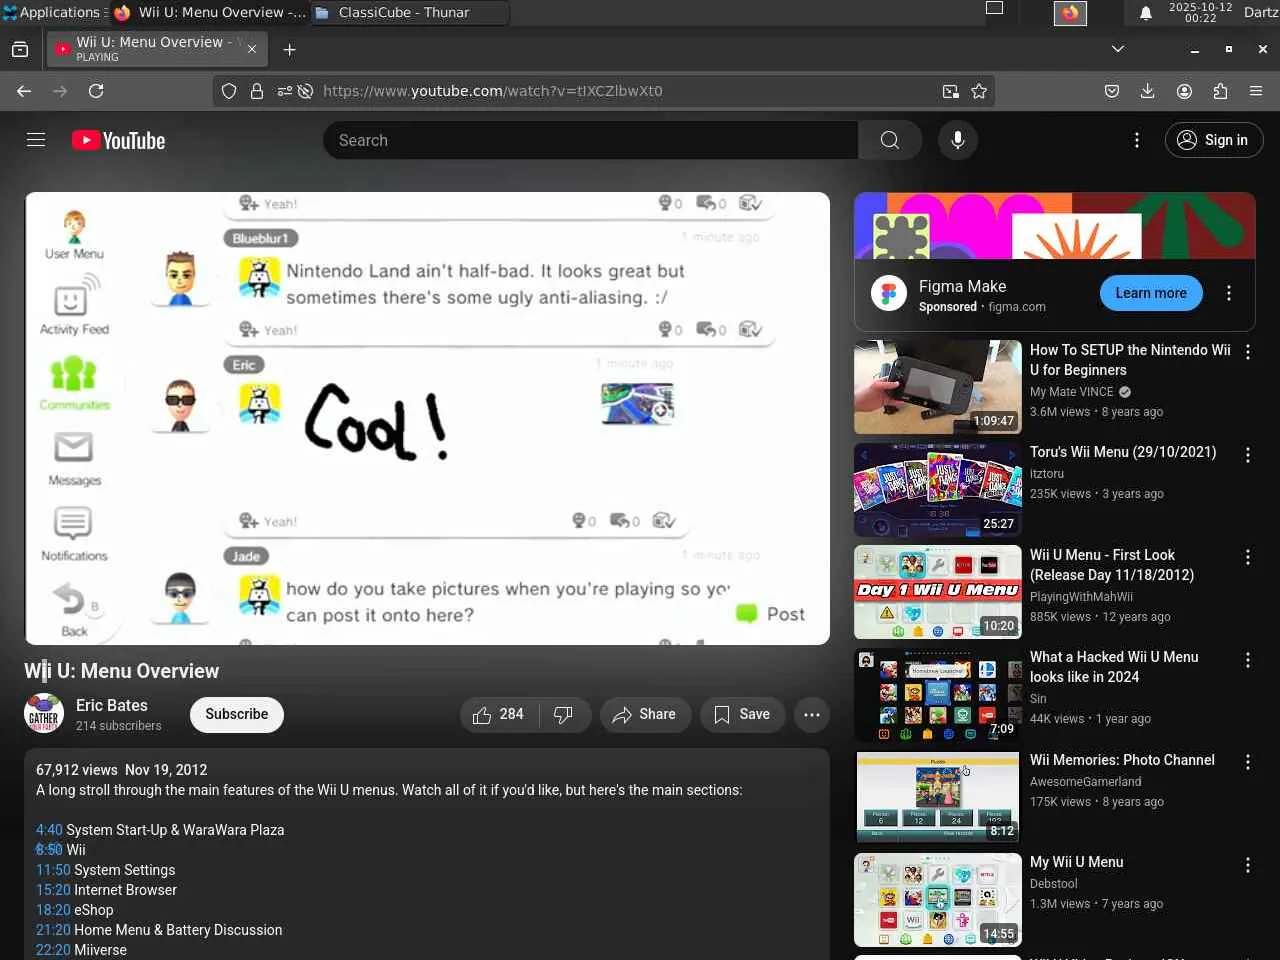Image resolution: width=1280 pixels, height=960 pixels.
Task: Jump to 18:20 eShop timestamp
Action: [53, 910]
